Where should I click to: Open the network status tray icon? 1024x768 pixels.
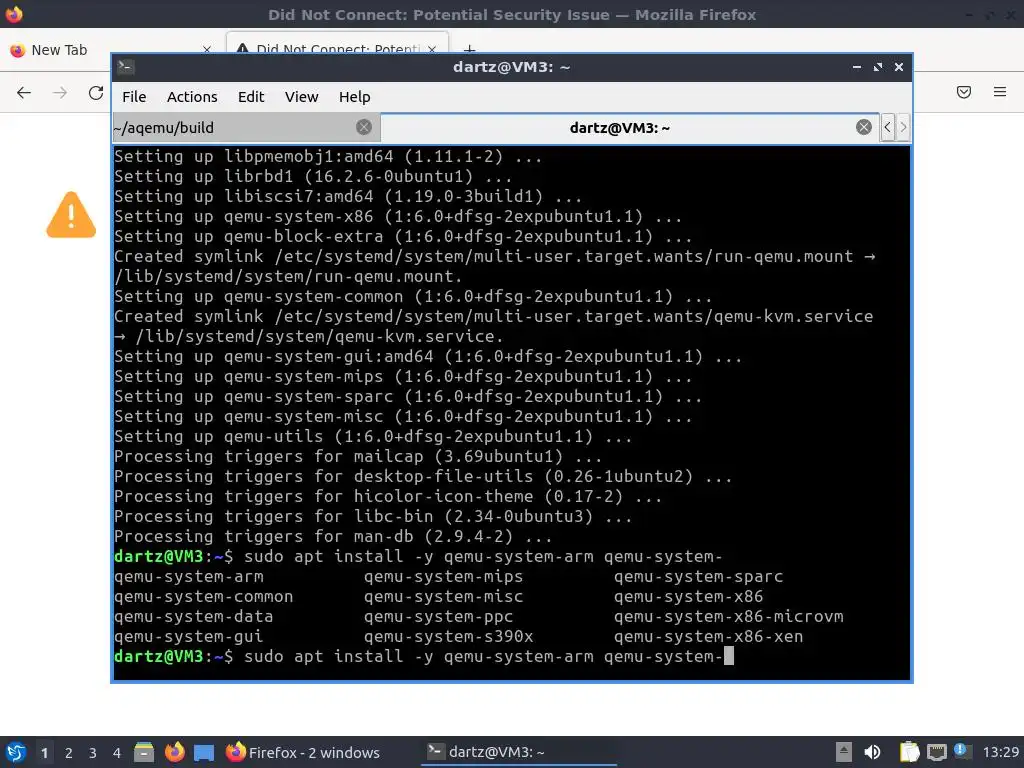click(x=936, y=752)
